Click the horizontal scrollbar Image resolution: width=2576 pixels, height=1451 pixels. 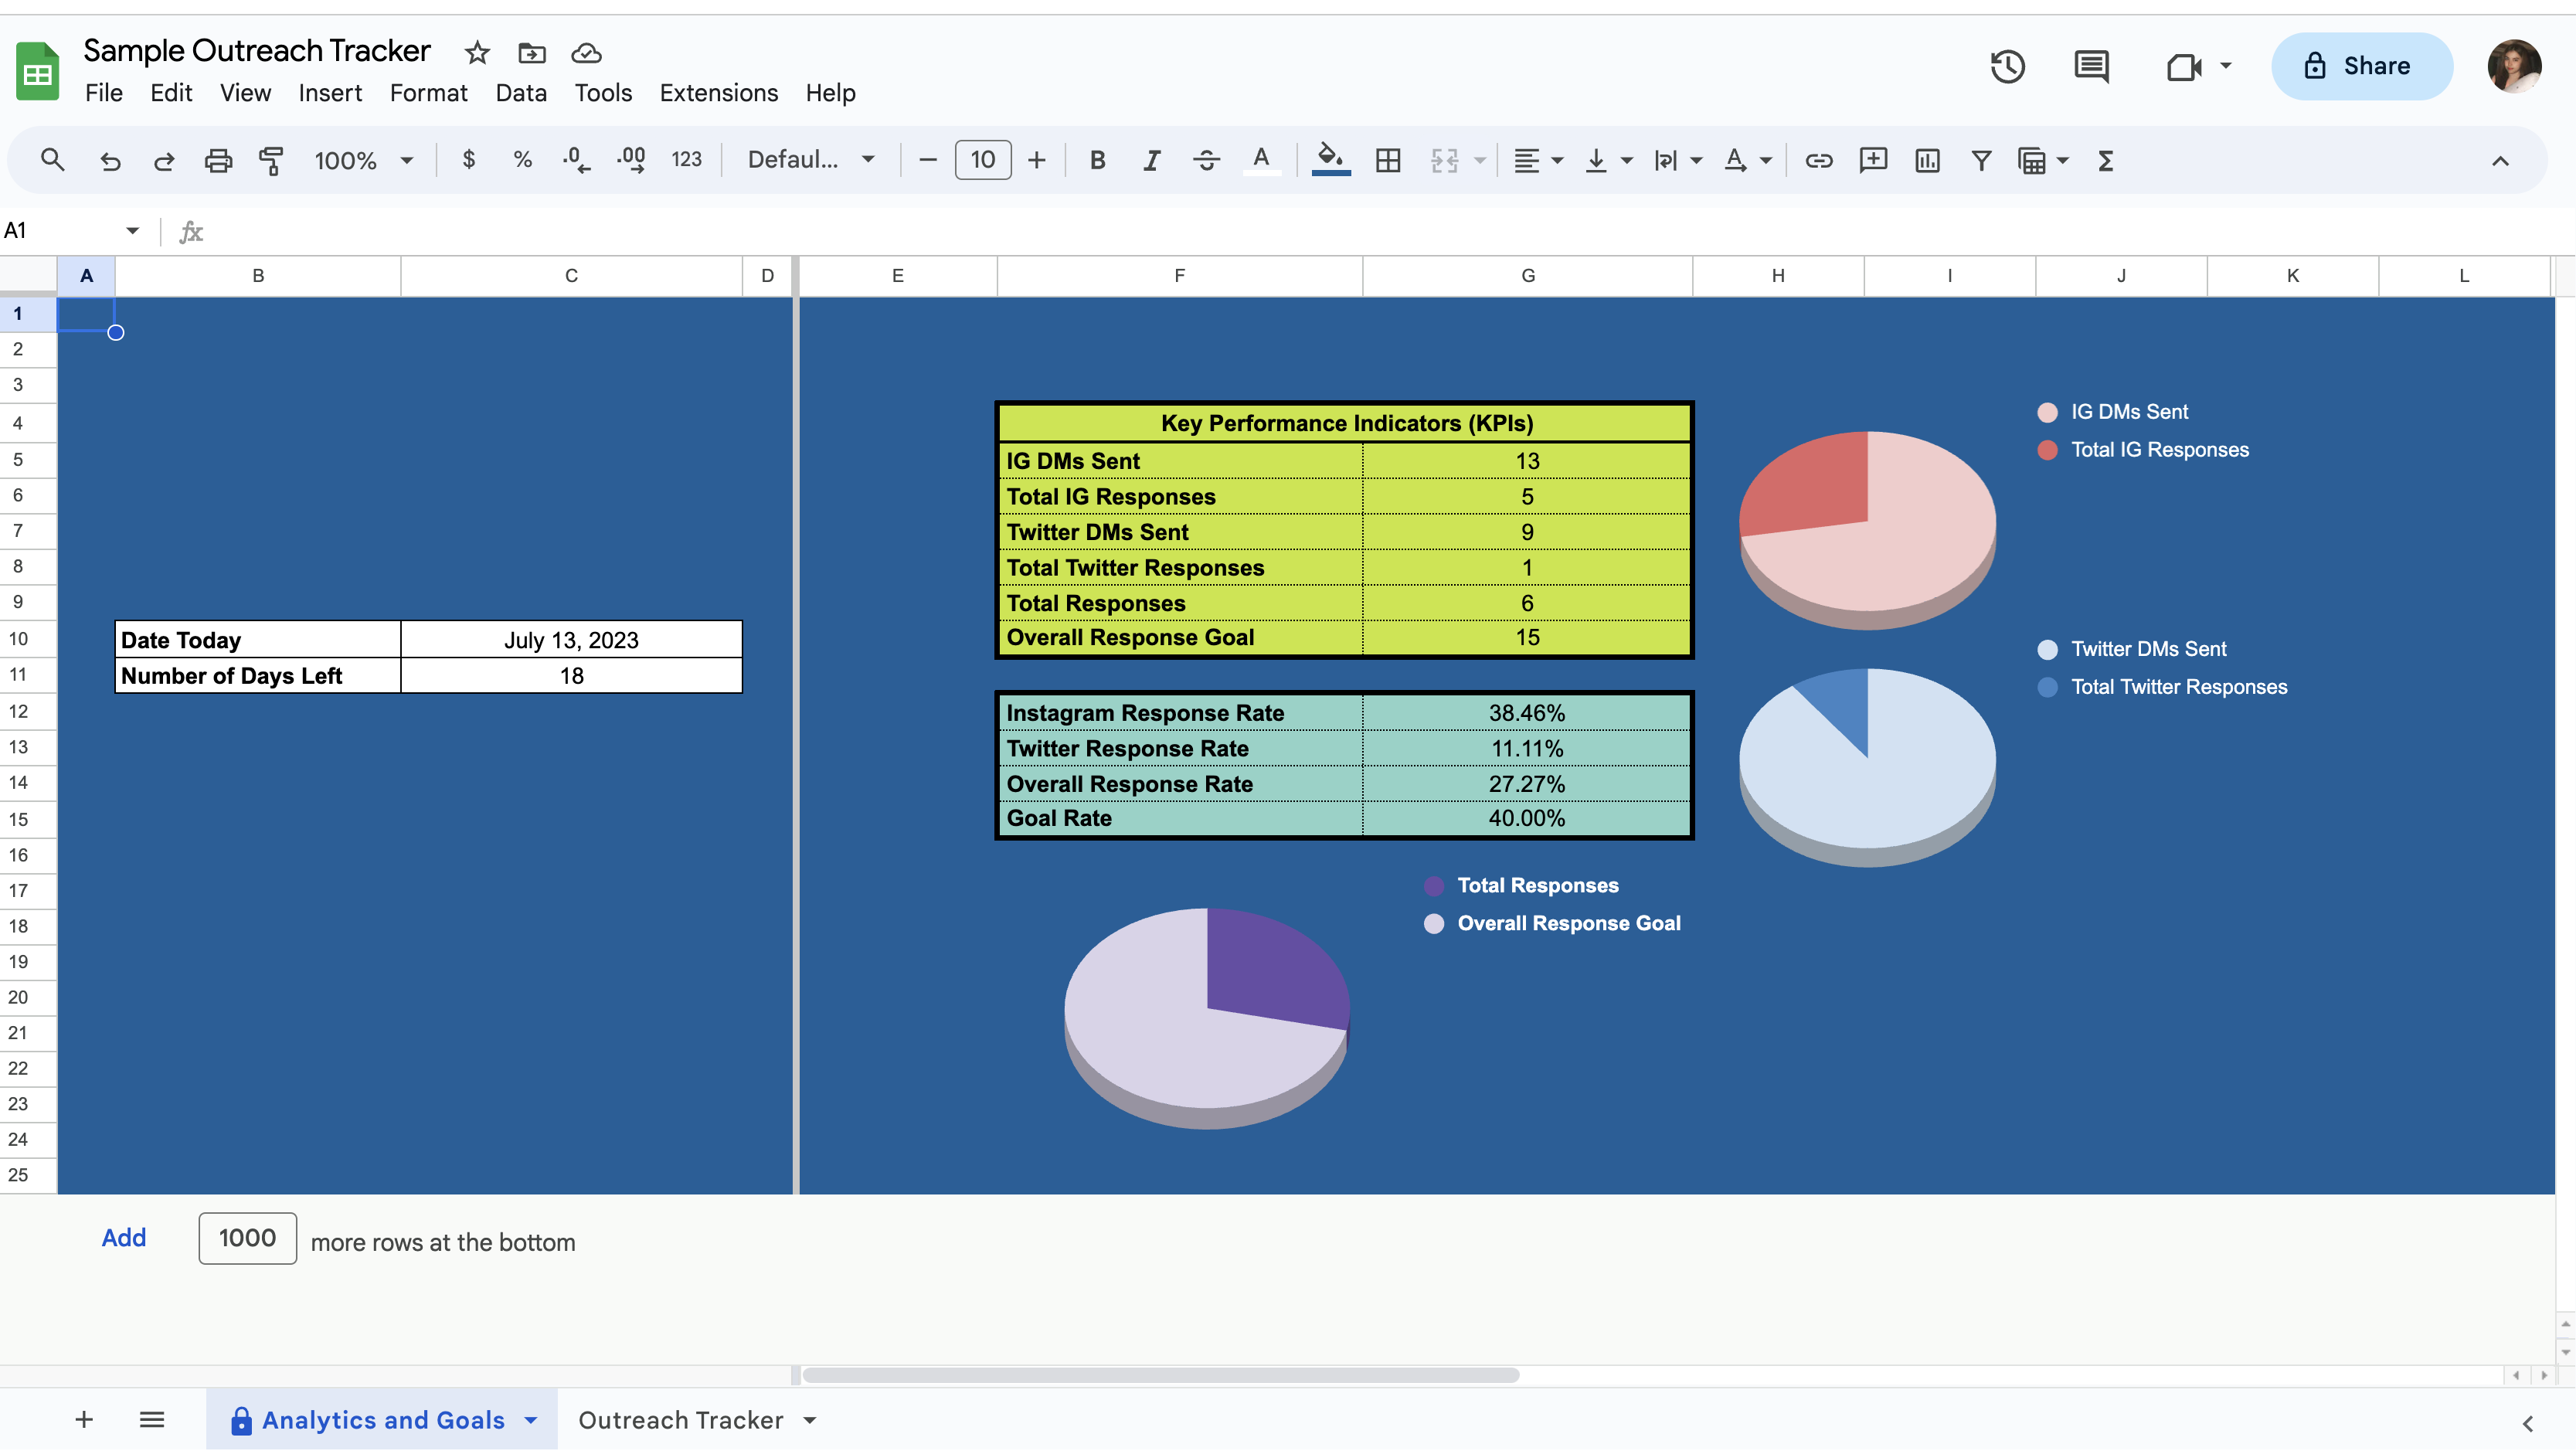(1160, 1375)
